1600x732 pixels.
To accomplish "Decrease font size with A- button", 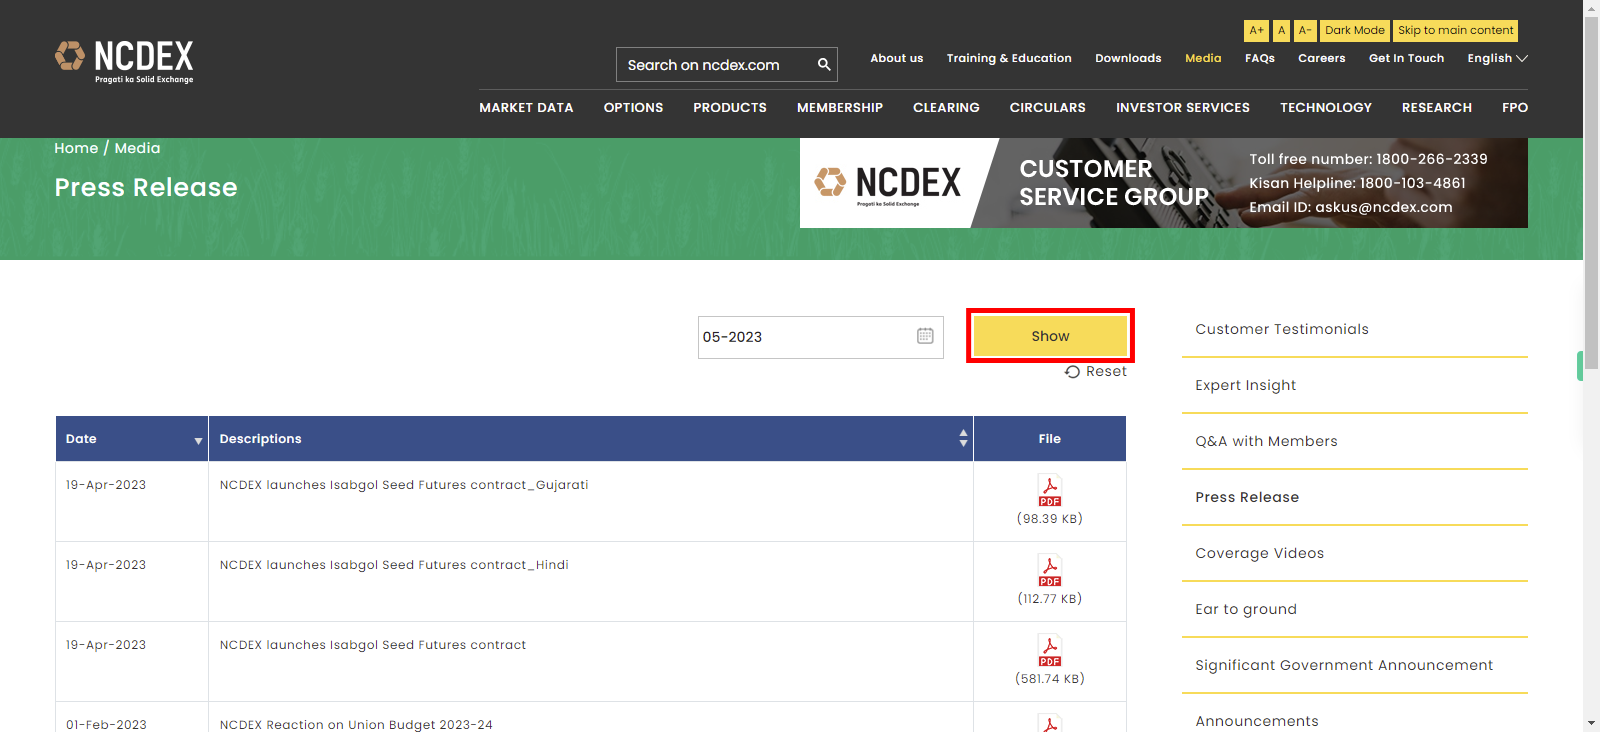I will [1305, 31].
